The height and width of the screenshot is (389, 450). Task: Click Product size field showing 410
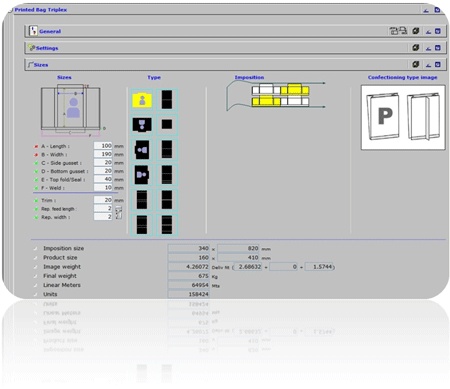[238, 258]
